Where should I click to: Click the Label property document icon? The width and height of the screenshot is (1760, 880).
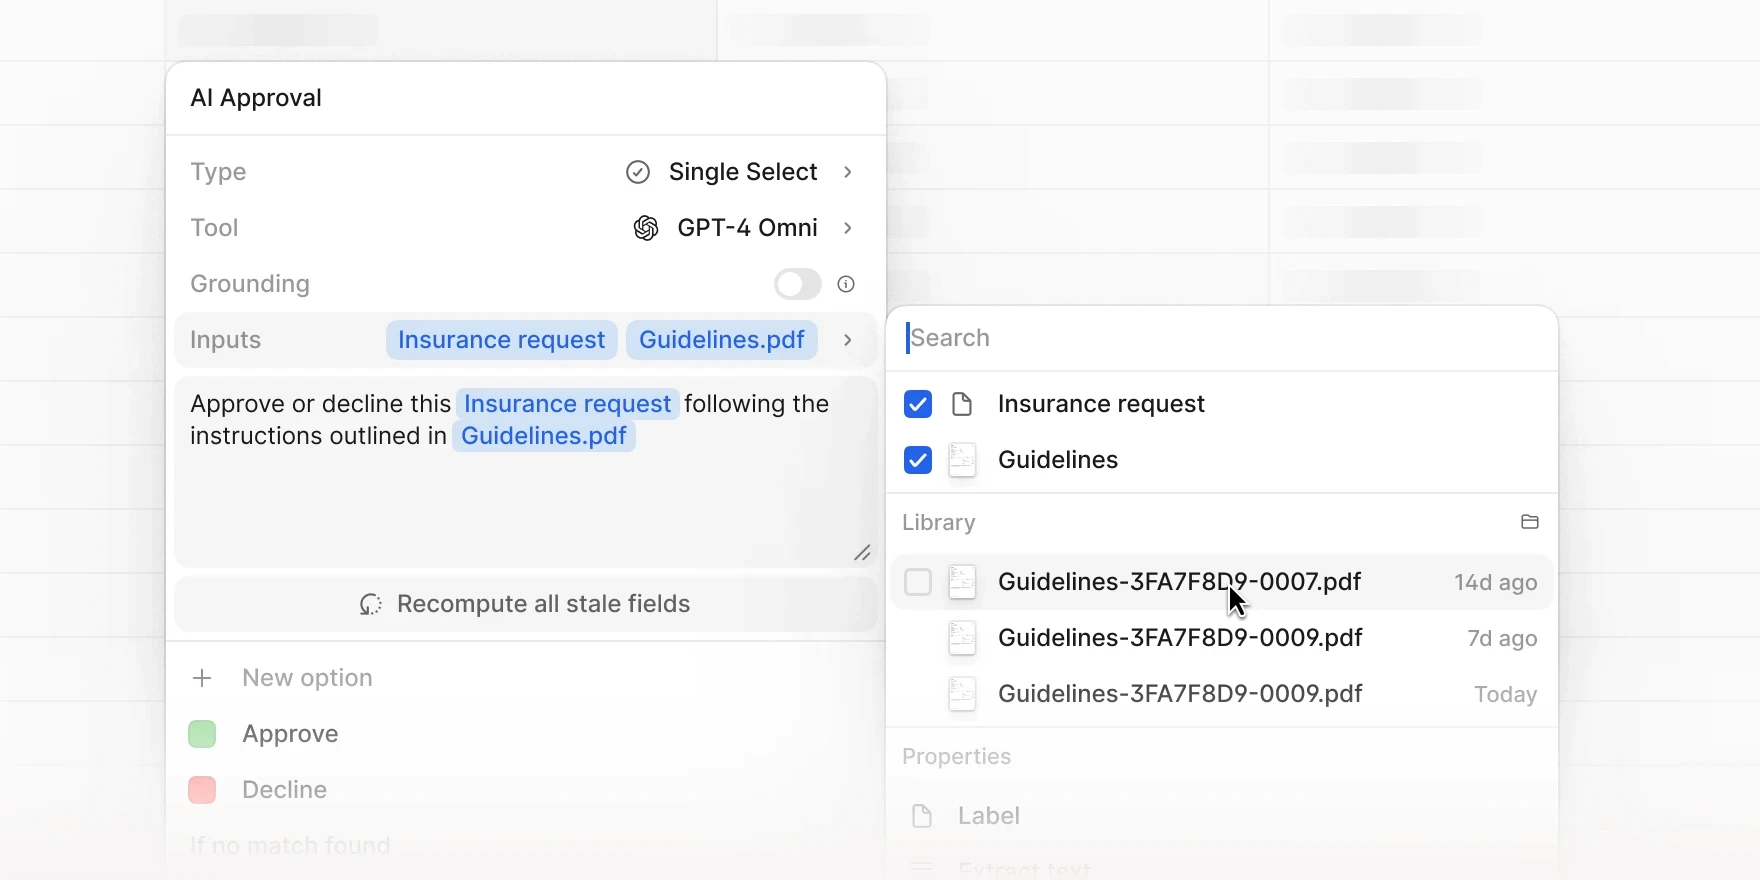pos(922,816)
